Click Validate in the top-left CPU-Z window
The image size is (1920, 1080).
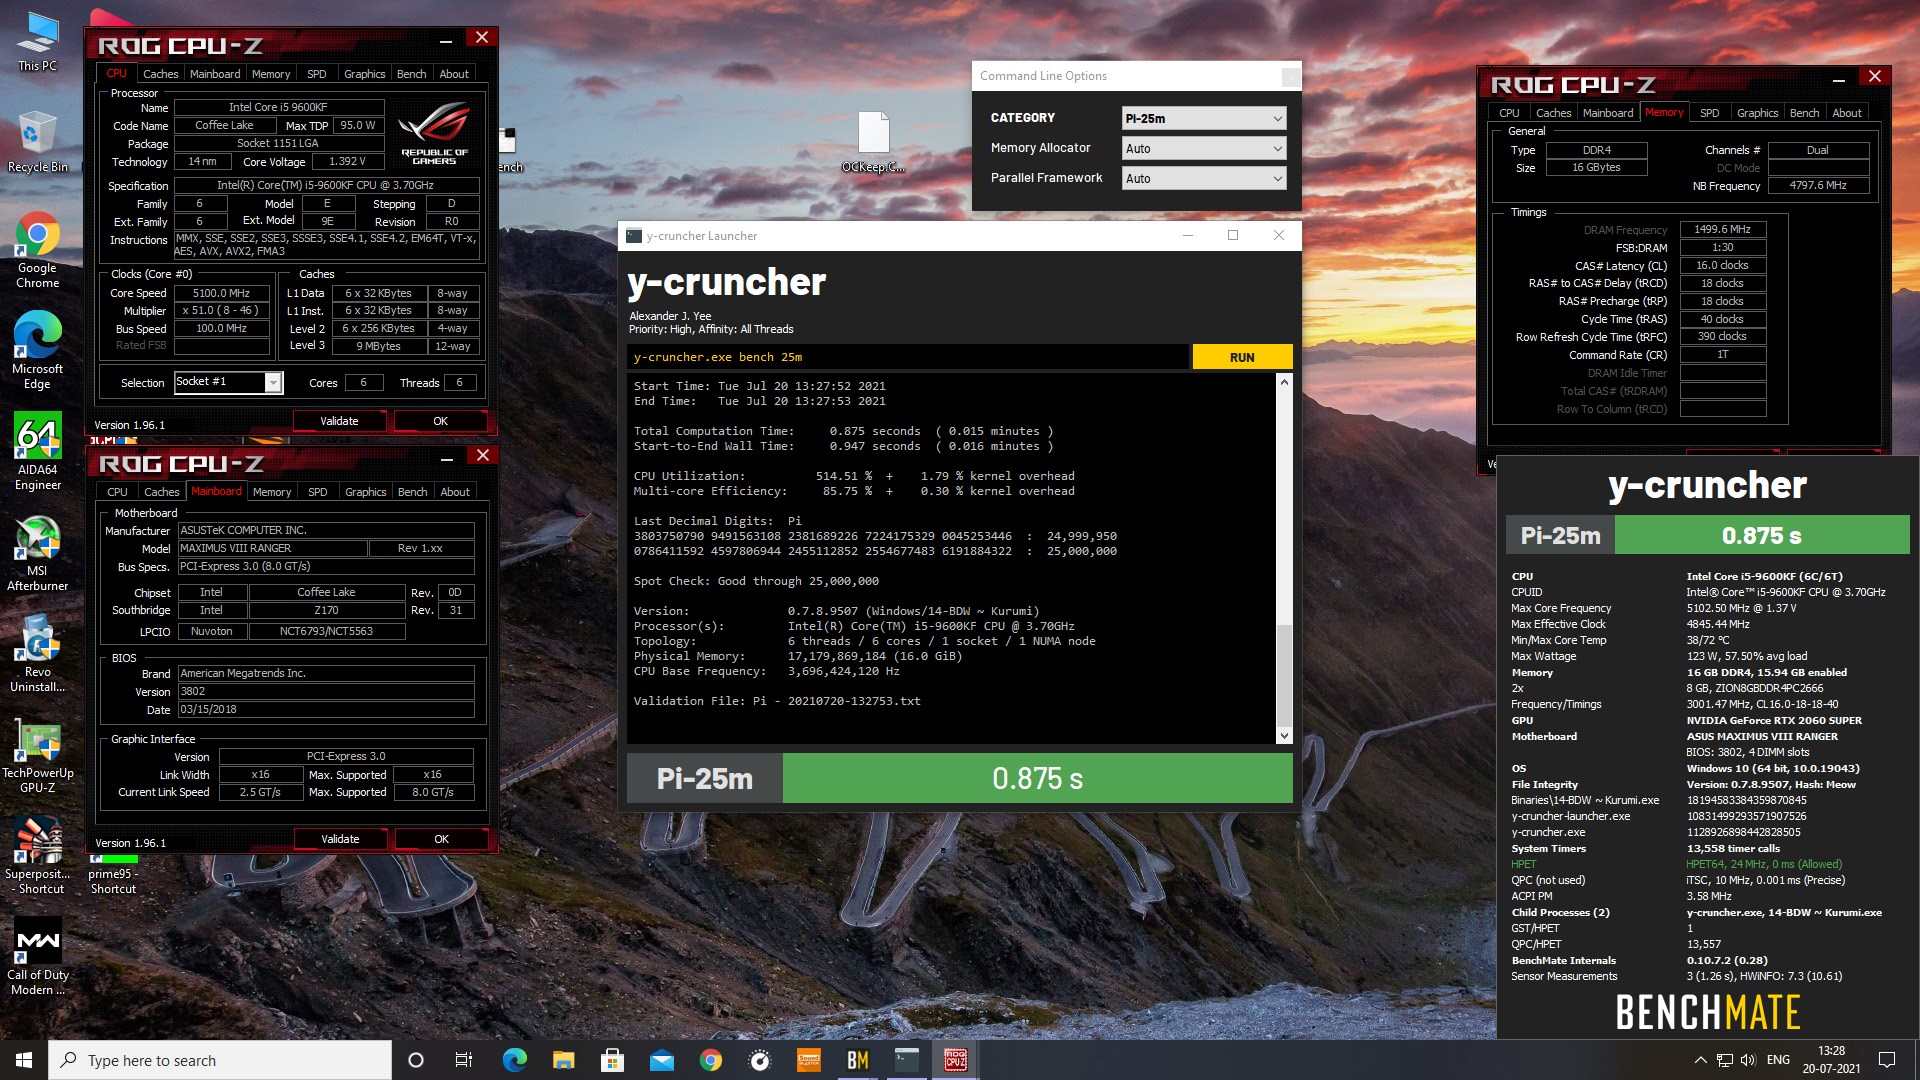coord(339,421)
